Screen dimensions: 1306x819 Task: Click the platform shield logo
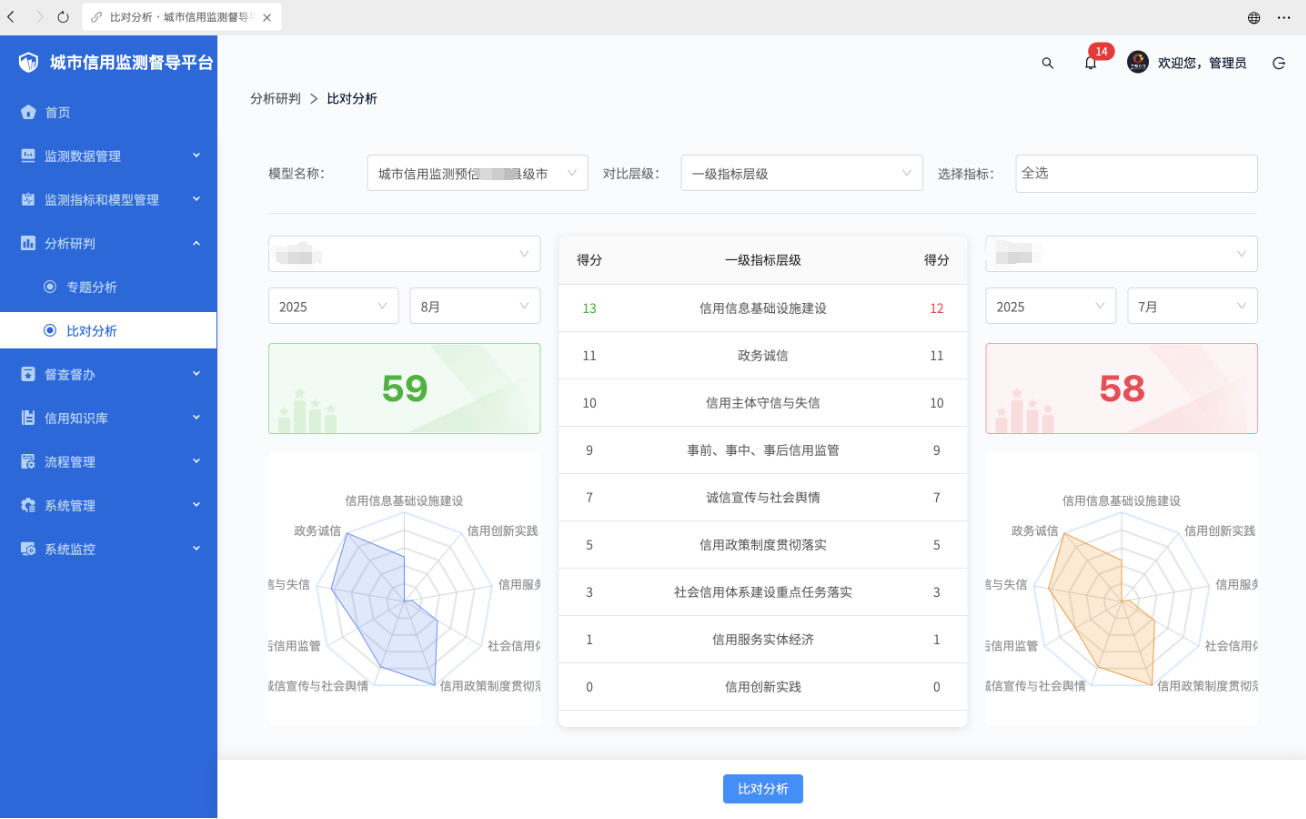point(29,63)
